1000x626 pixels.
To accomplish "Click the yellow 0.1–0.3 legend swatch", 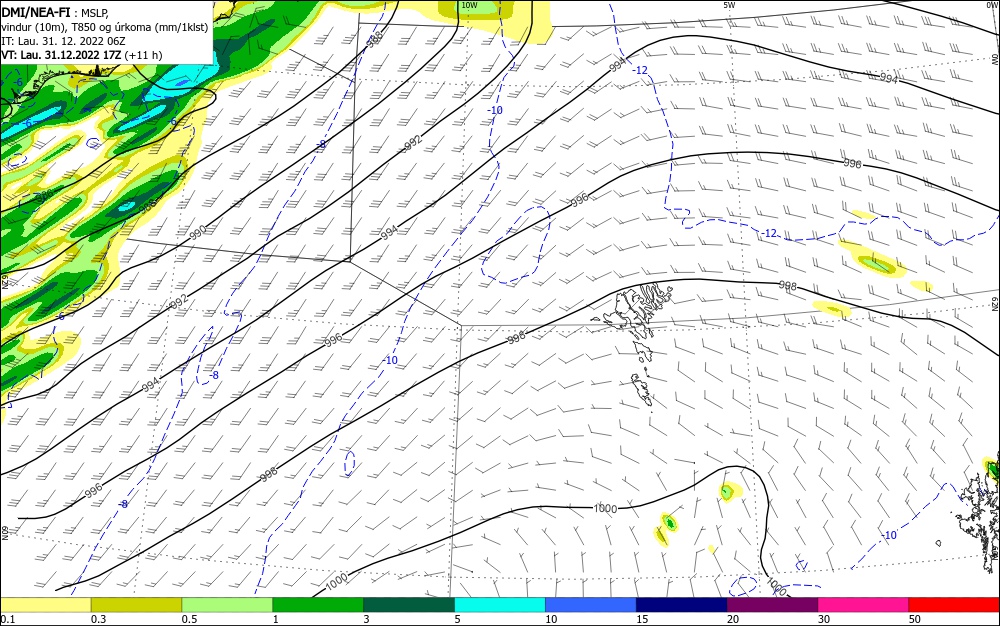I will click(x=45, y=605).
